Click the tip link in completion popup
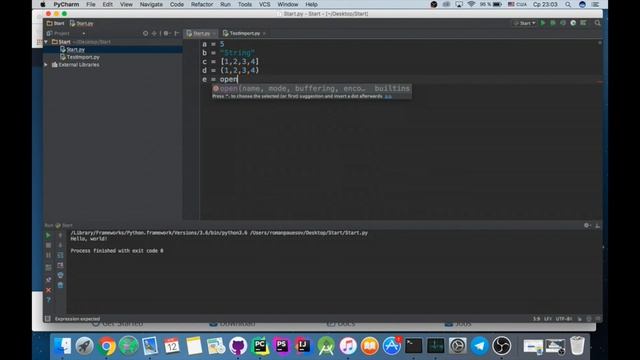 tap(388, 96)
